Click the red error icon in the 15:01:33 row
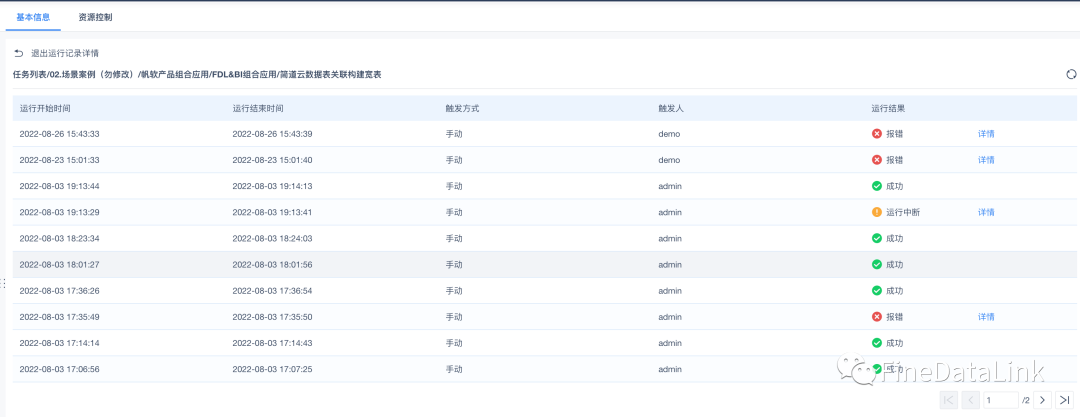This screenshot has width=1080, height=417. tap(877, 160)
